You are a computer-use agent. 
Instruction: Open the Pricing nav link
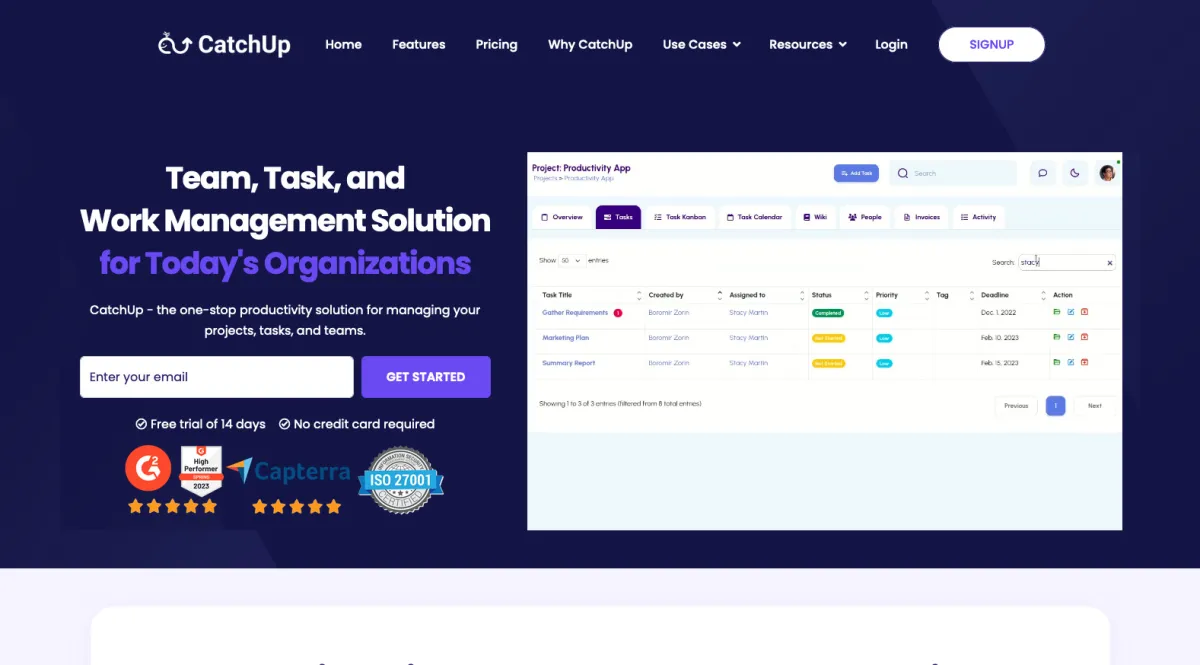pos(496,44)
